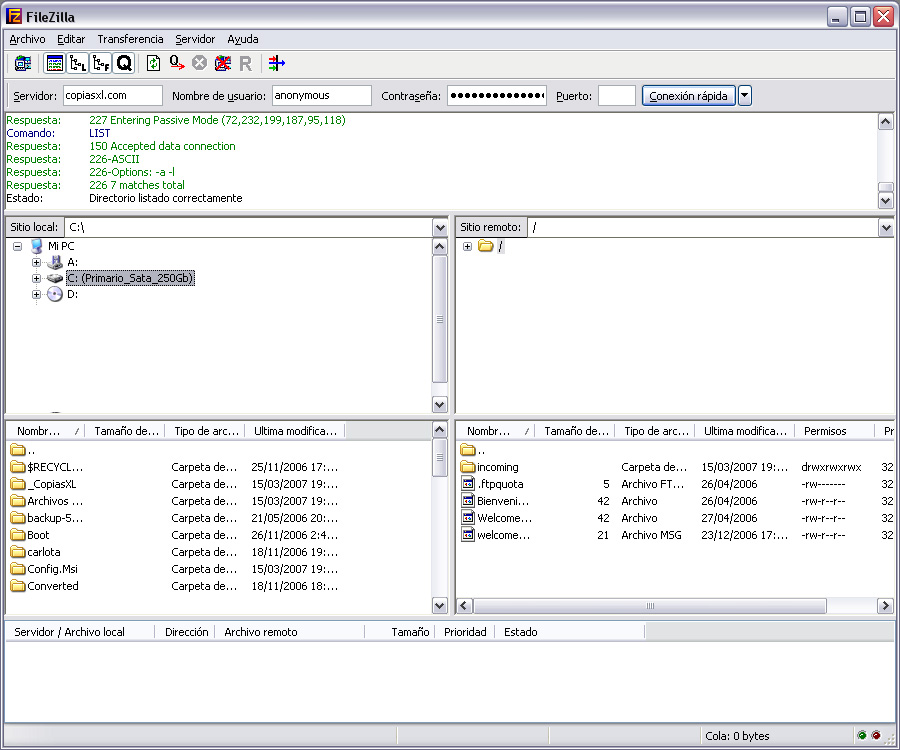The width and height of the screenshot is (900, 750).
Task: Go to local parent directory '..'
Action: (x=23, y=450)
